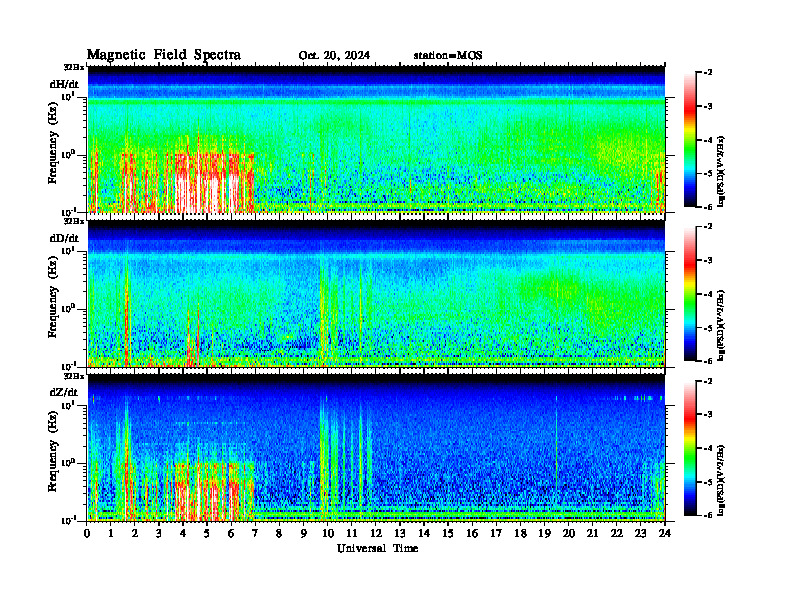Click hour tick label "17" on time axis
The image size is (792, 612).
coord(496,533)
